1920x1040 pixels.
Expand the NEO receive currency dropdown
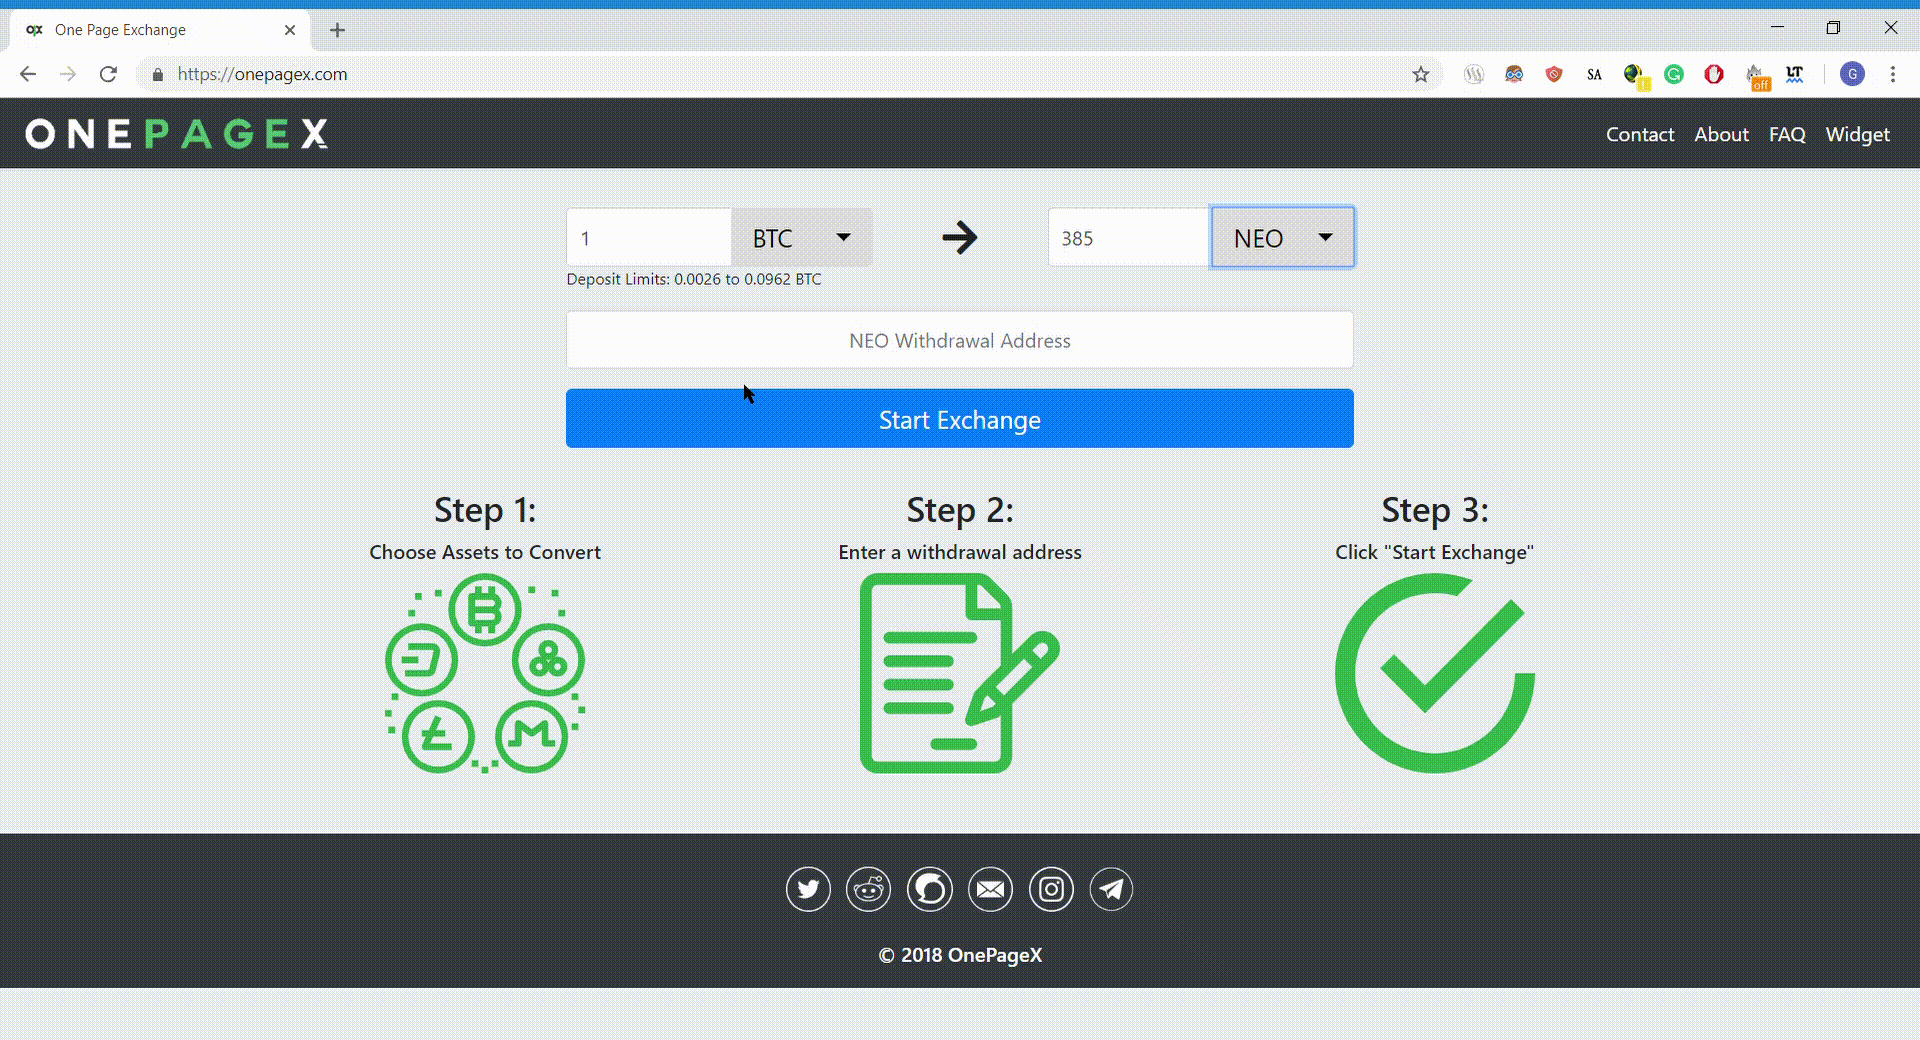point(1282,237)
